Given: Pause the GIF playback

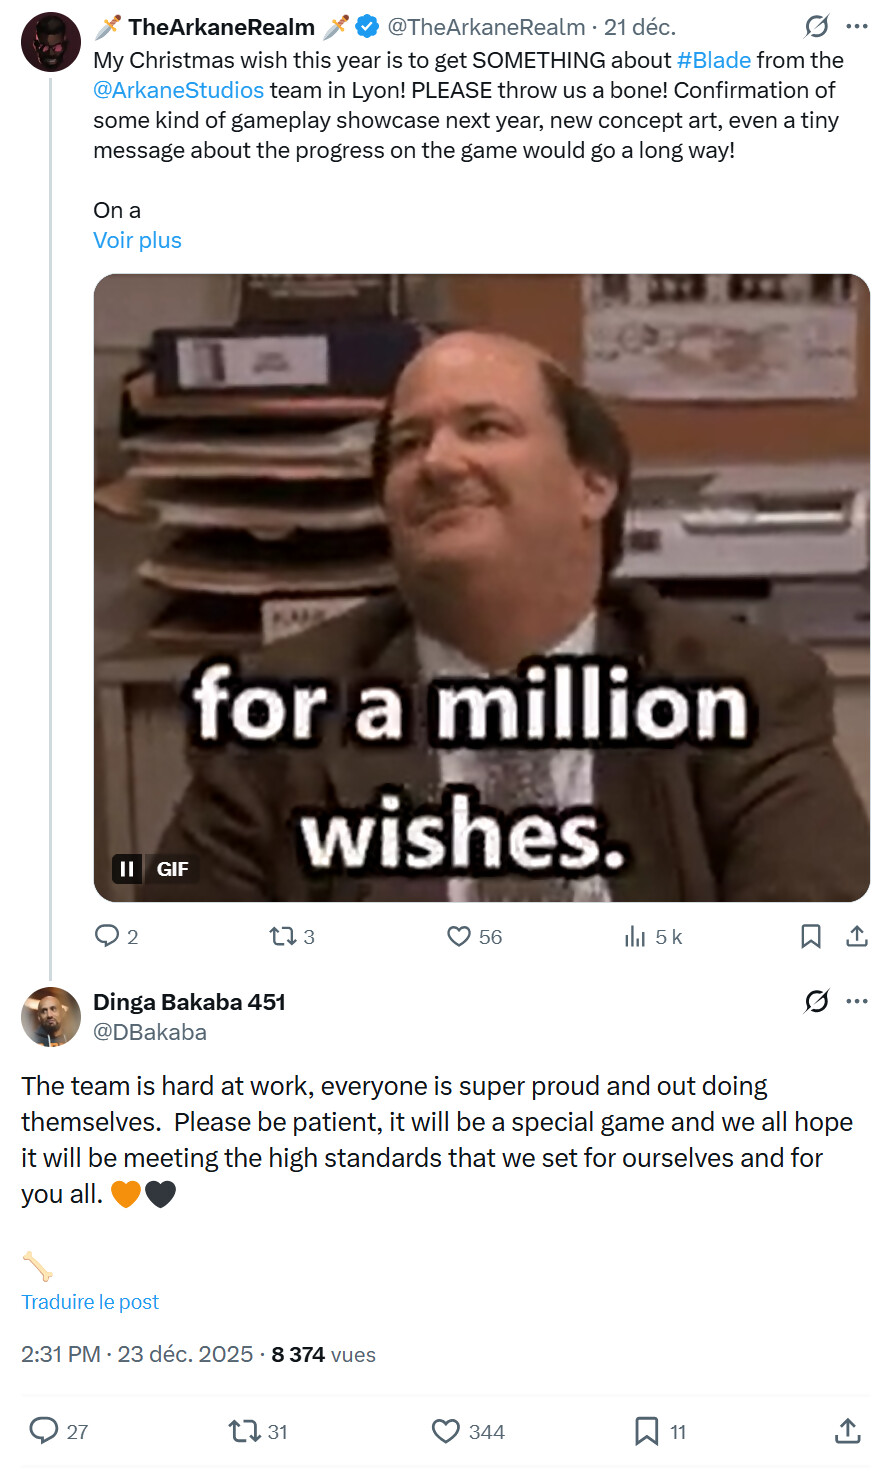Looking at the screenshot, I should point(127,869).
